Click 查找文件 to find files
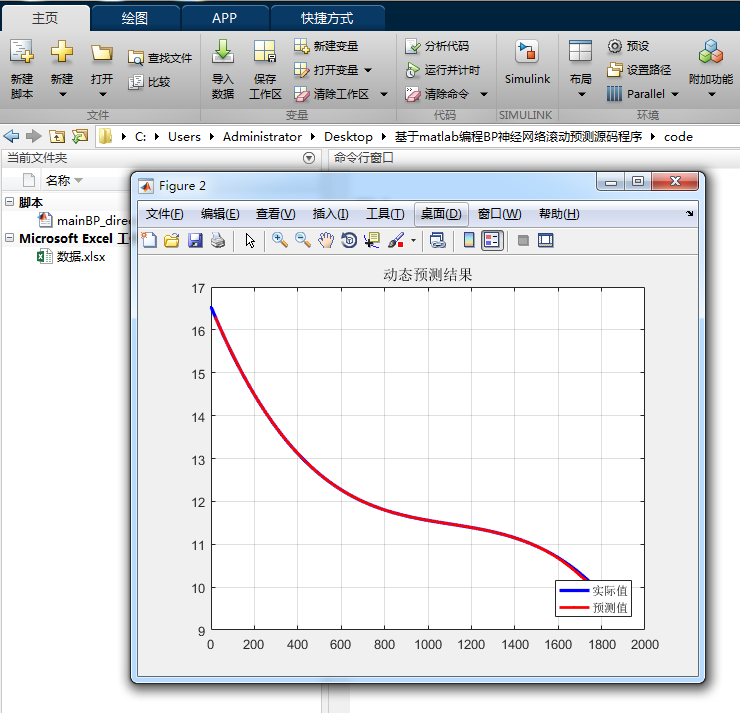 (x=160, y=58)
